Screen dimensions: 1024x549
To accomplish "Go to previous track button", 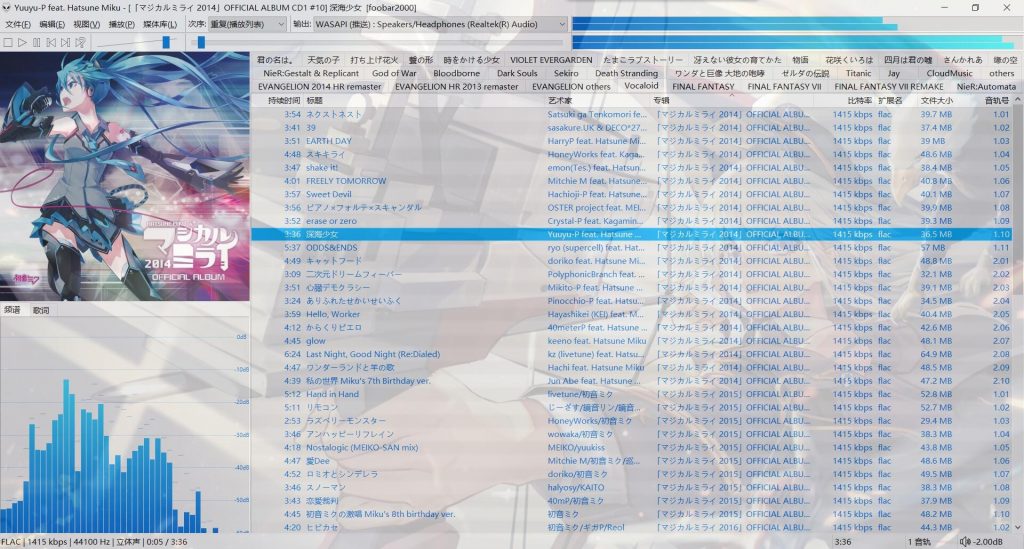I will point(51,42).
